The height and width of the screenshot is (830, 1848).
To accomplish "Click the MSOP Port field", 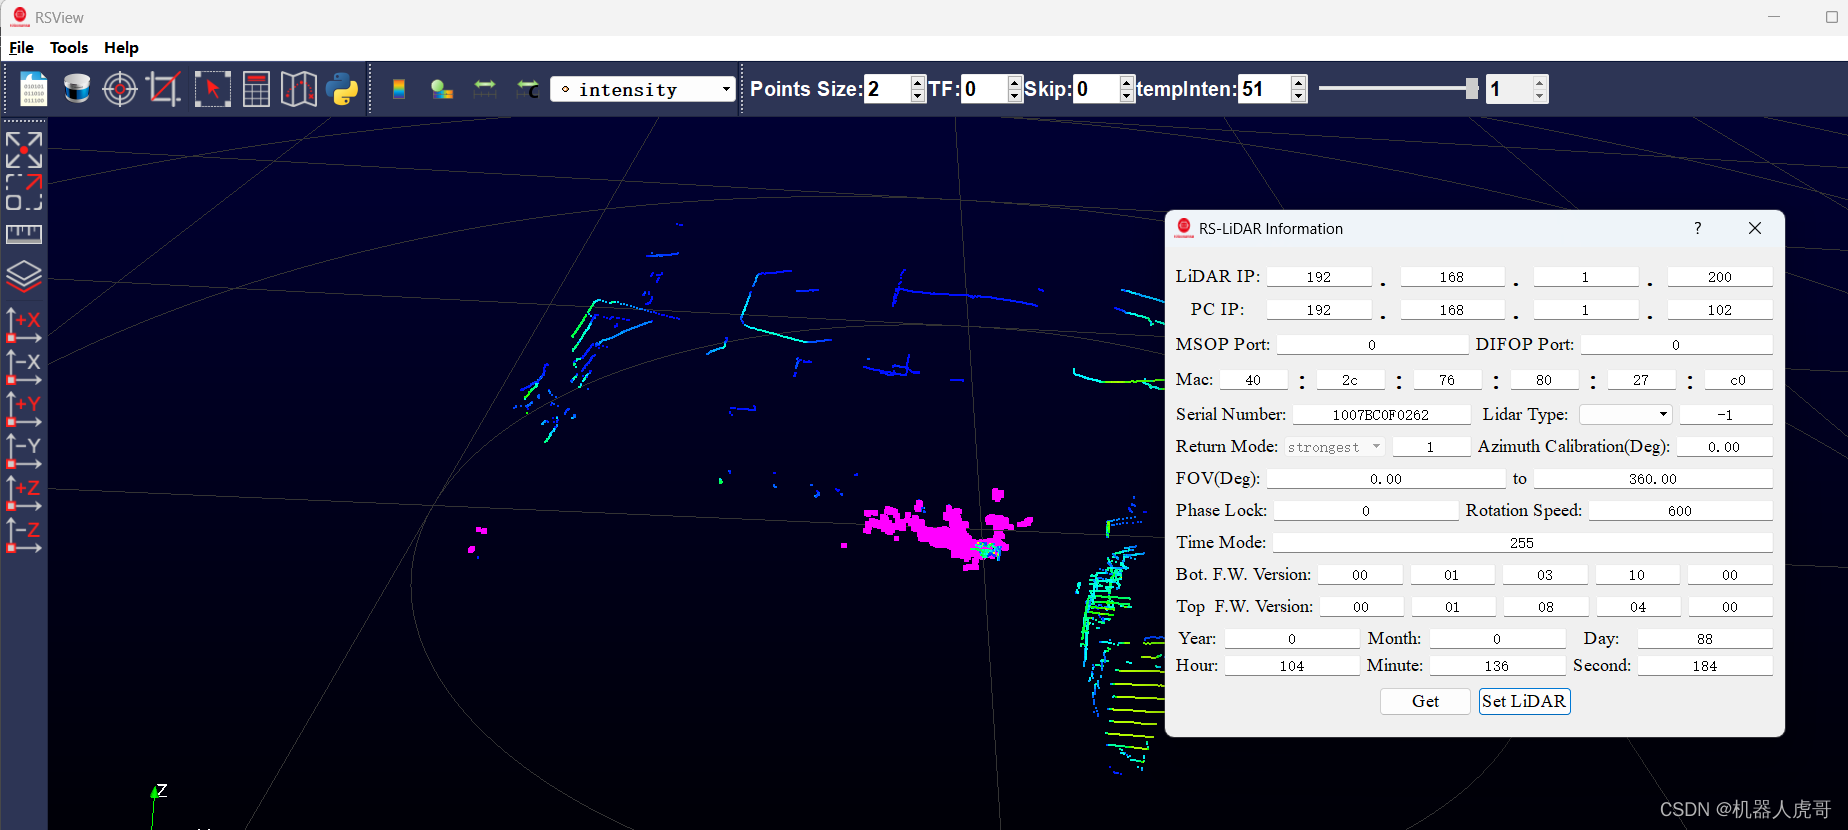I will click(1372, 345).
